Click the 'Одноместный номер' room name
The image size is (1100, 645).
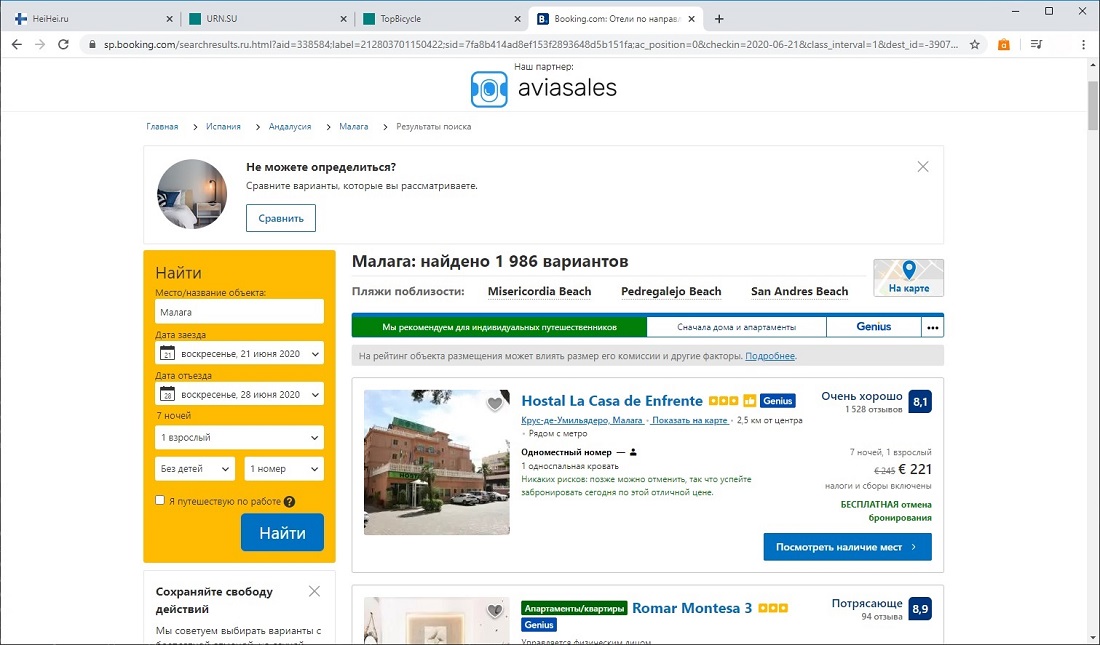[x=566, y=452]
